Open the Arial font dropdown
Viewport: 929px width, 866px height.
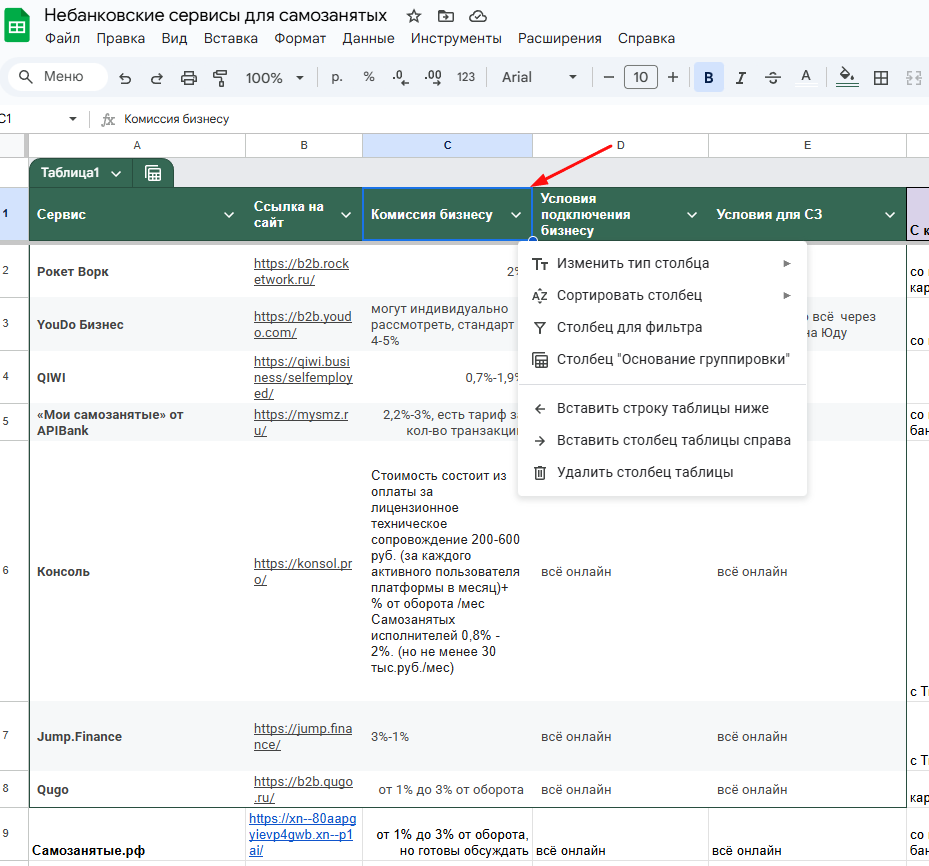tap(539, 78)
